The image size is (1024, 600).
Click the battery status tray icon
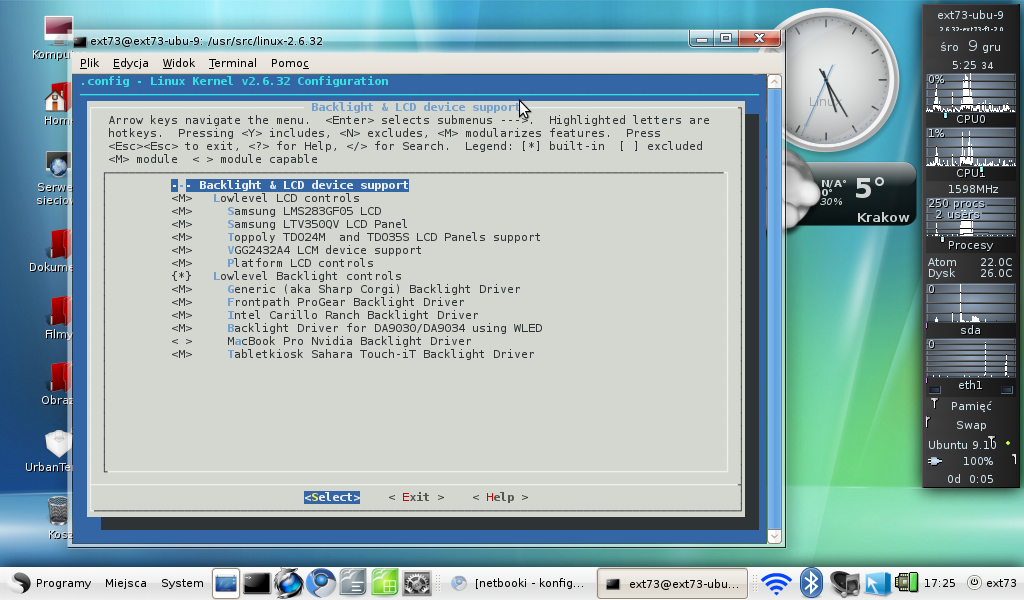906,582
